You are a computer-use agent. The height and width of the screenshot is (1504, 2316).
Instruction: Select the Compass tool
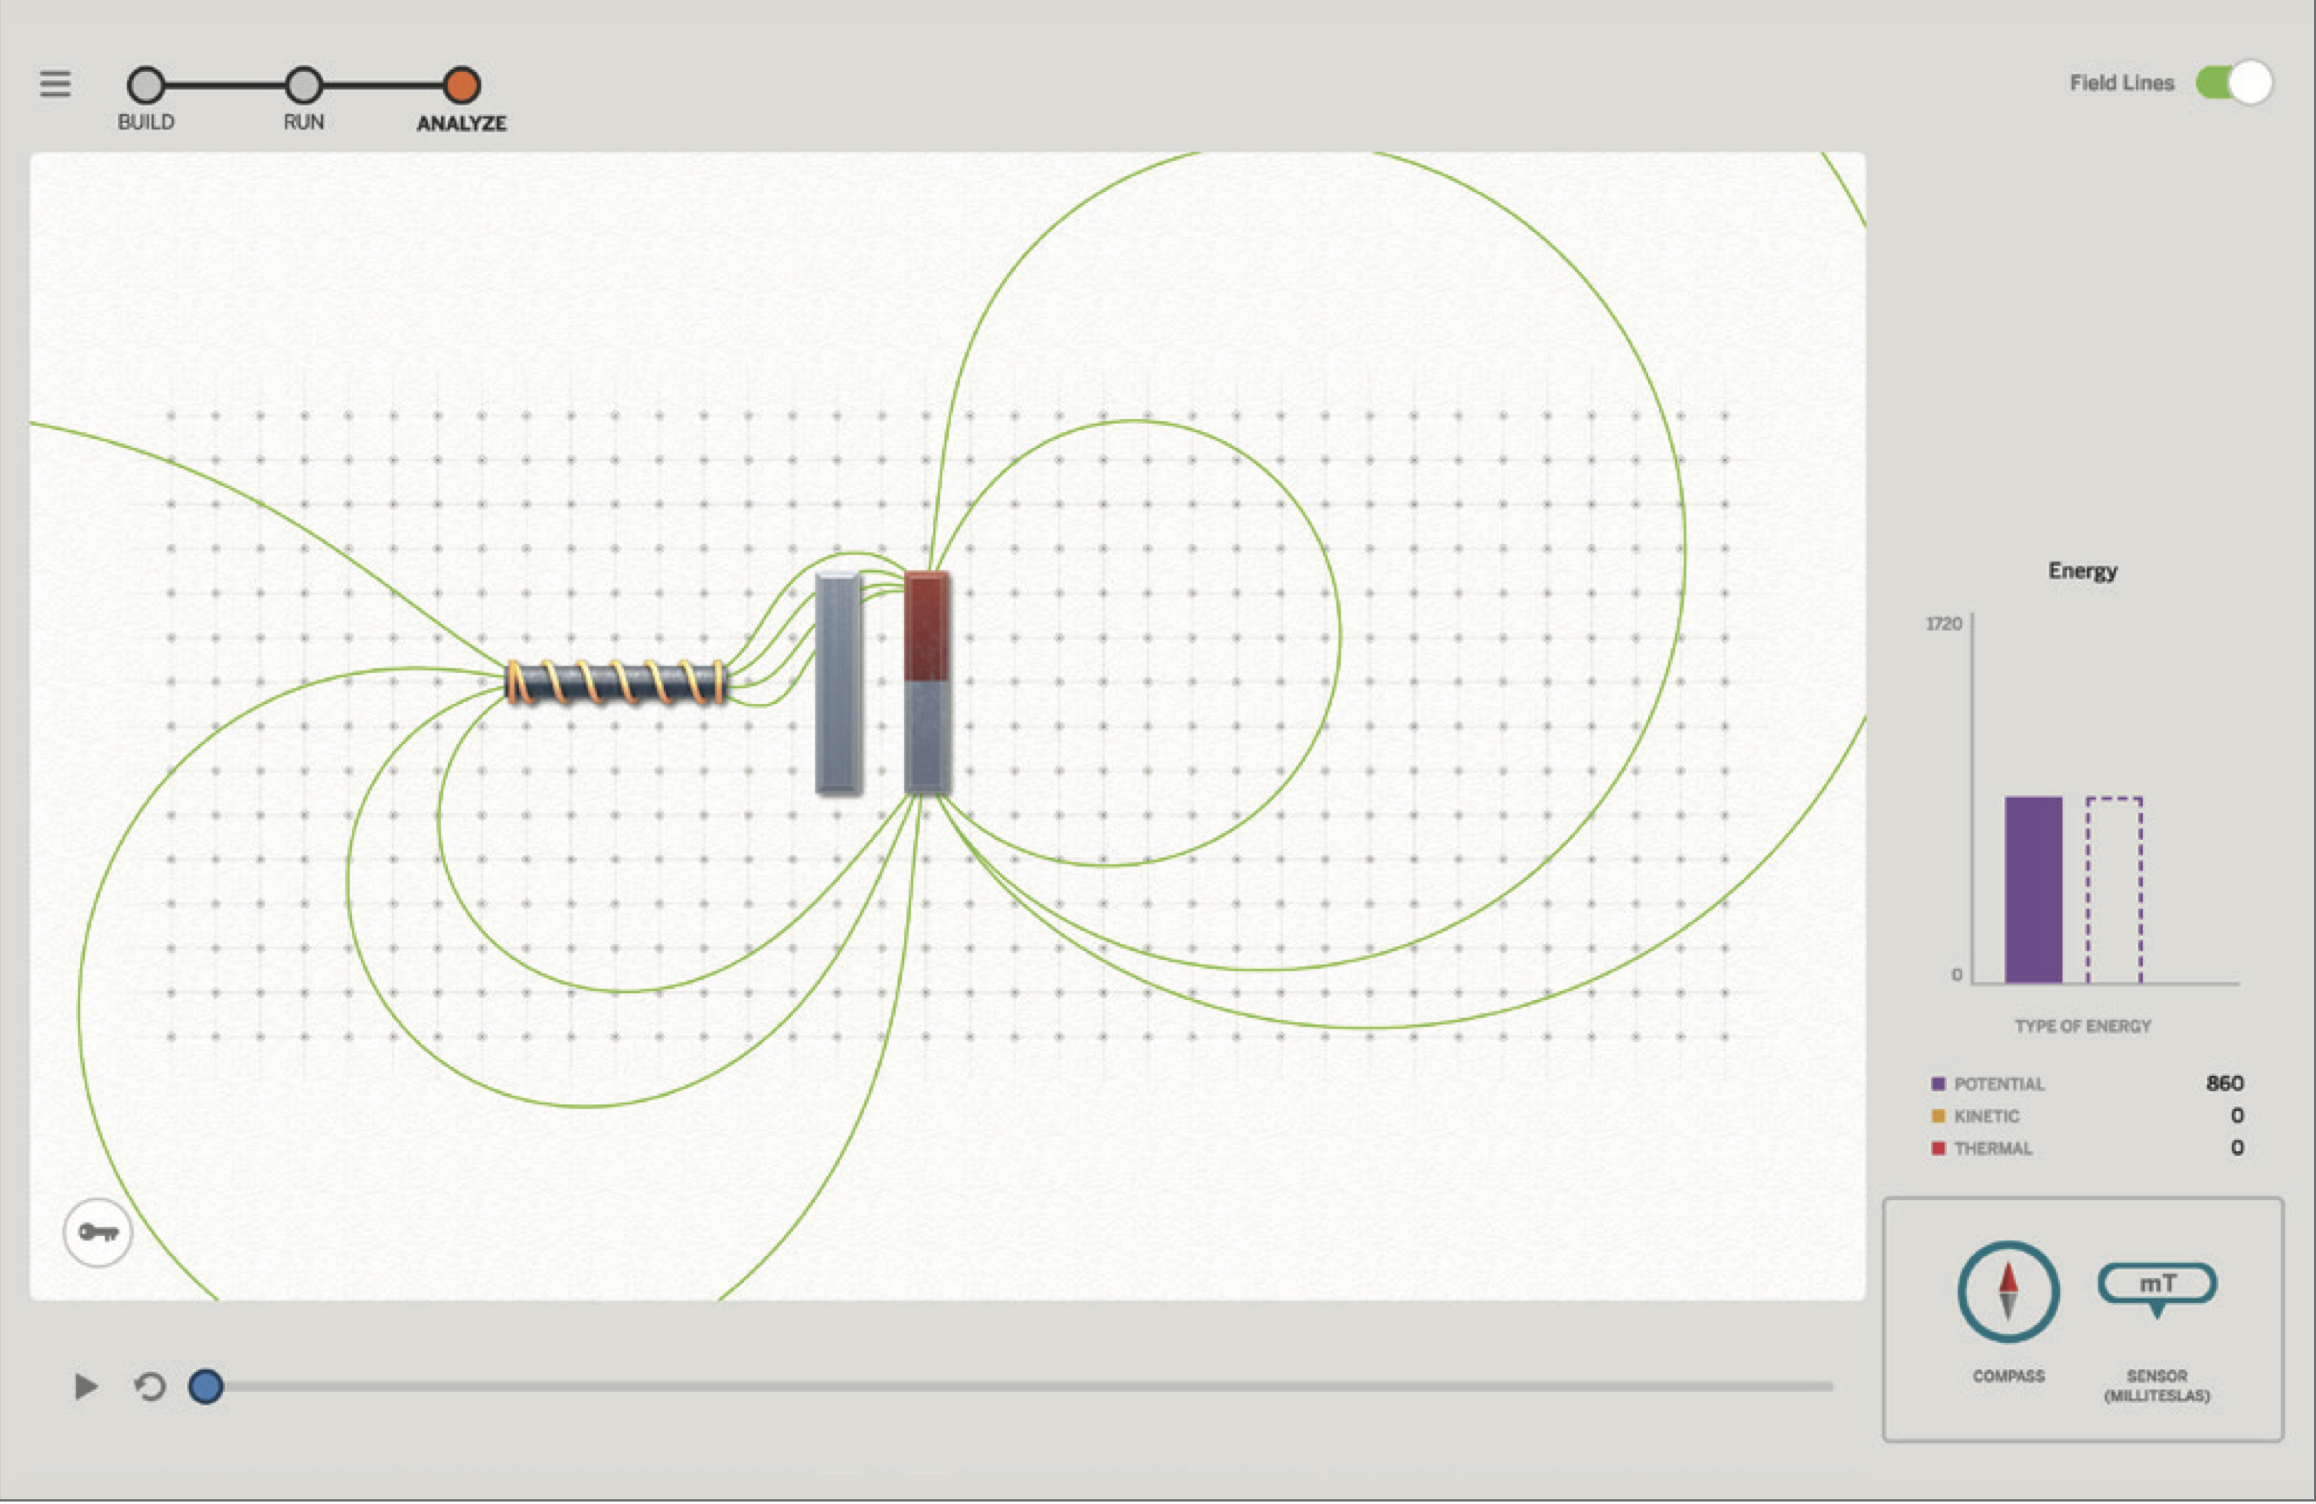(2008, 1292)
